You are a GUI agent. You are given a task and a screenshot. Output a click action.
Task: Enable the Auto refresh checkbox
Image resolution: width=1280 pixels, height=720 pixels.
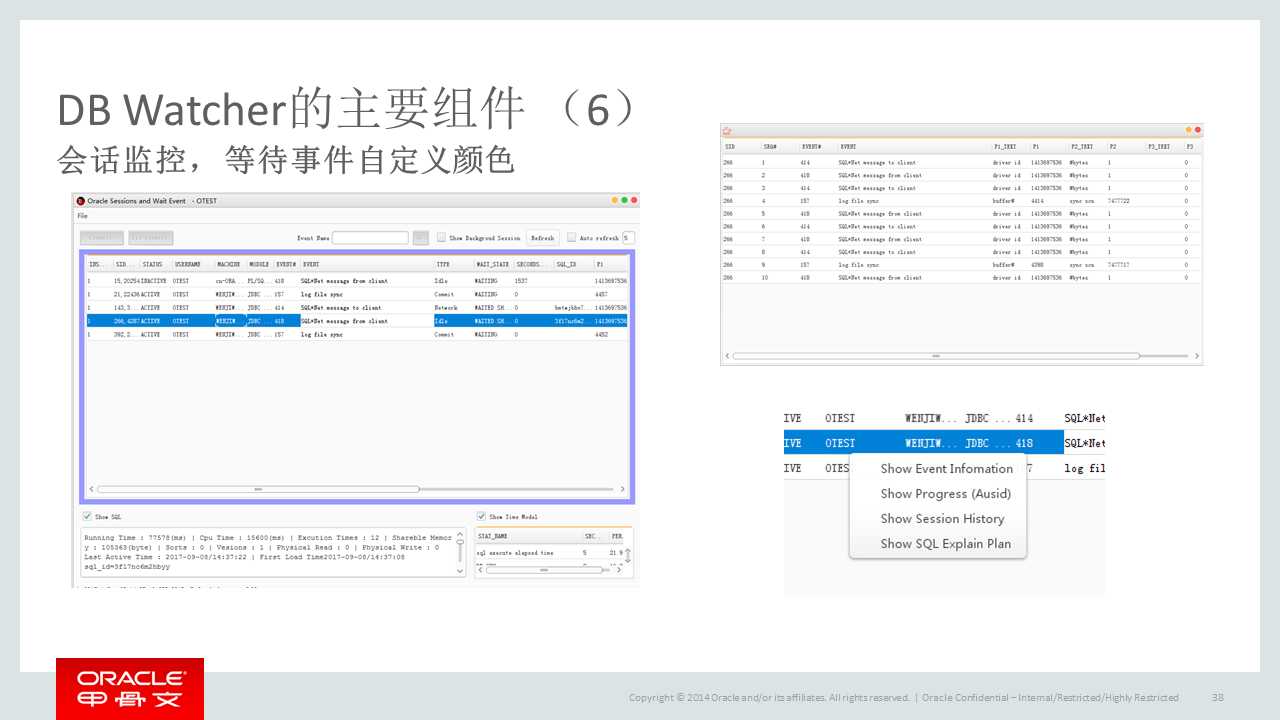click(571, 238)
